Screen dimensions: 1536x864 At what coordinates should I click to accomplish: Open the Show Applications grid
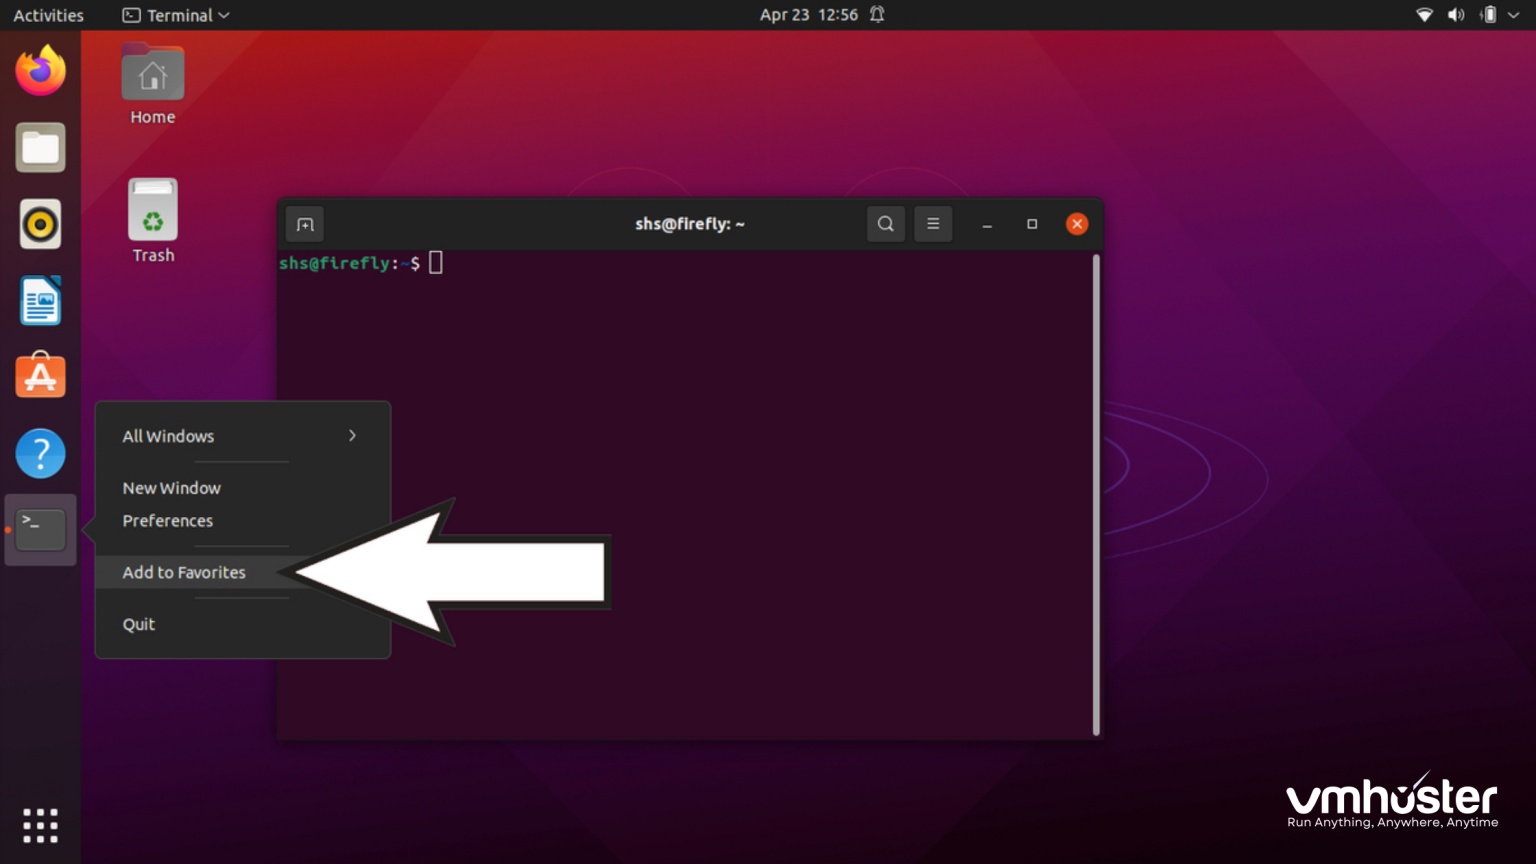point(40,825)
